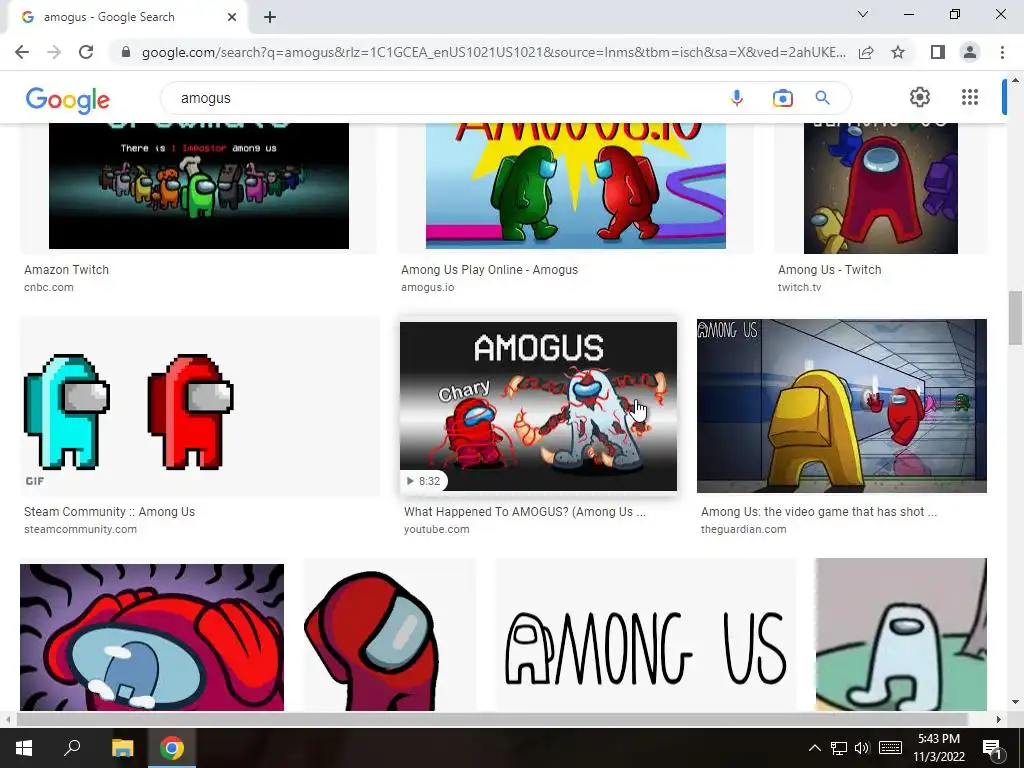Open volume control speaker icon
Viewport: 1024px width, 768px height.
click(x=862, y=748)
